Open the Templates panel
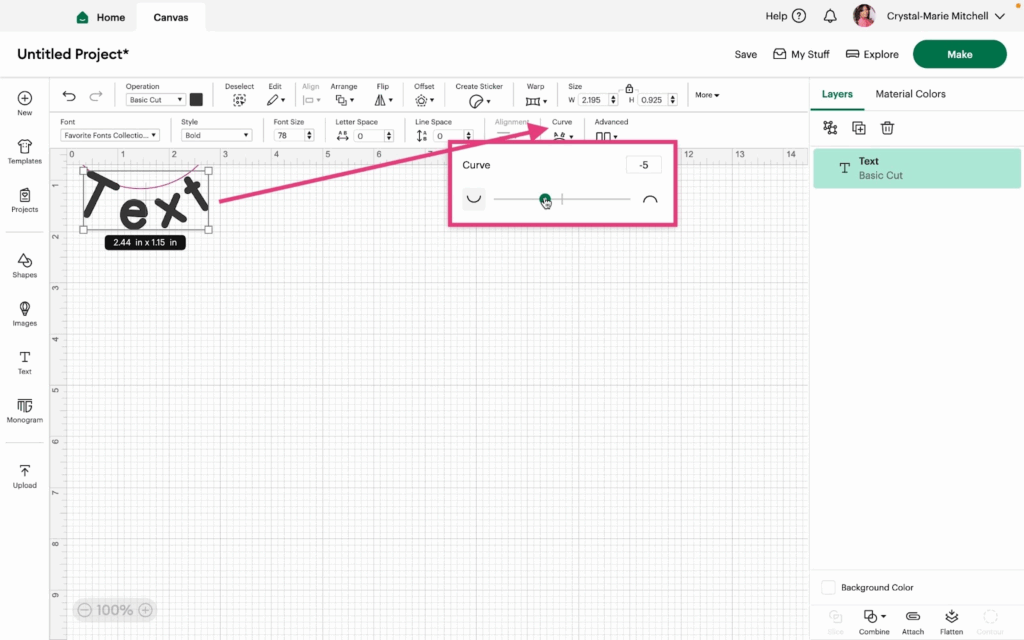This screenshot has width=1024, height=640. click(25, 151)
